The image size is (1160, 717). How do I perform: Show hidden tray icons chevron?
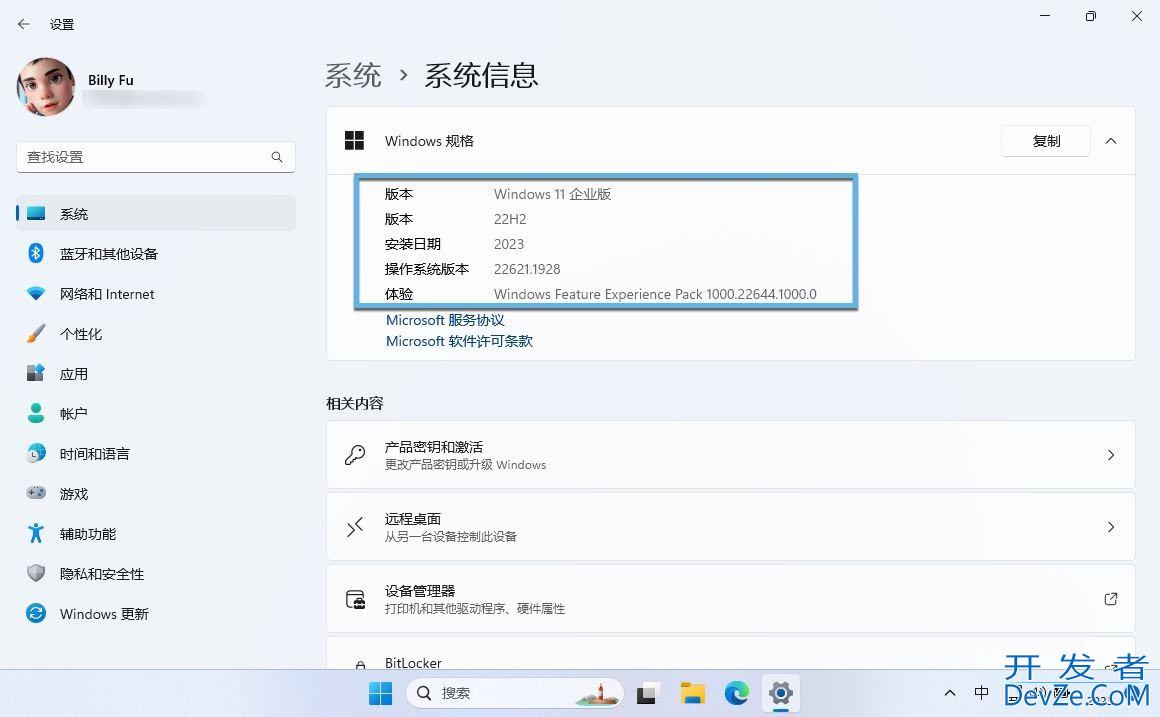950,693
